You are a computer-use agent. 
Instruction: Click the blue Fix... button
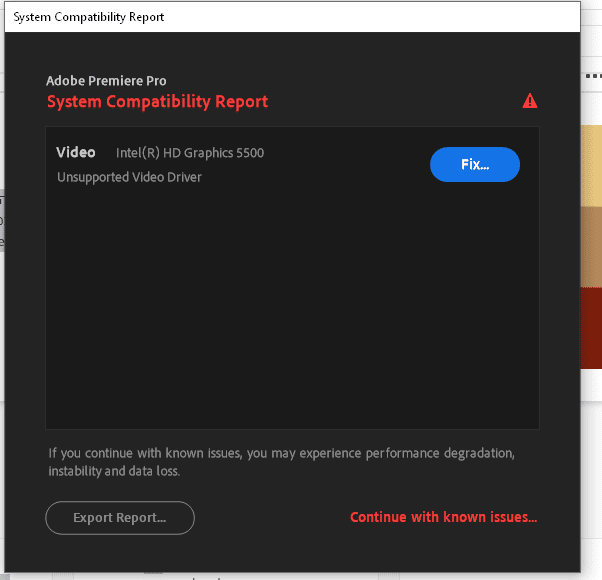pos(475,164)
